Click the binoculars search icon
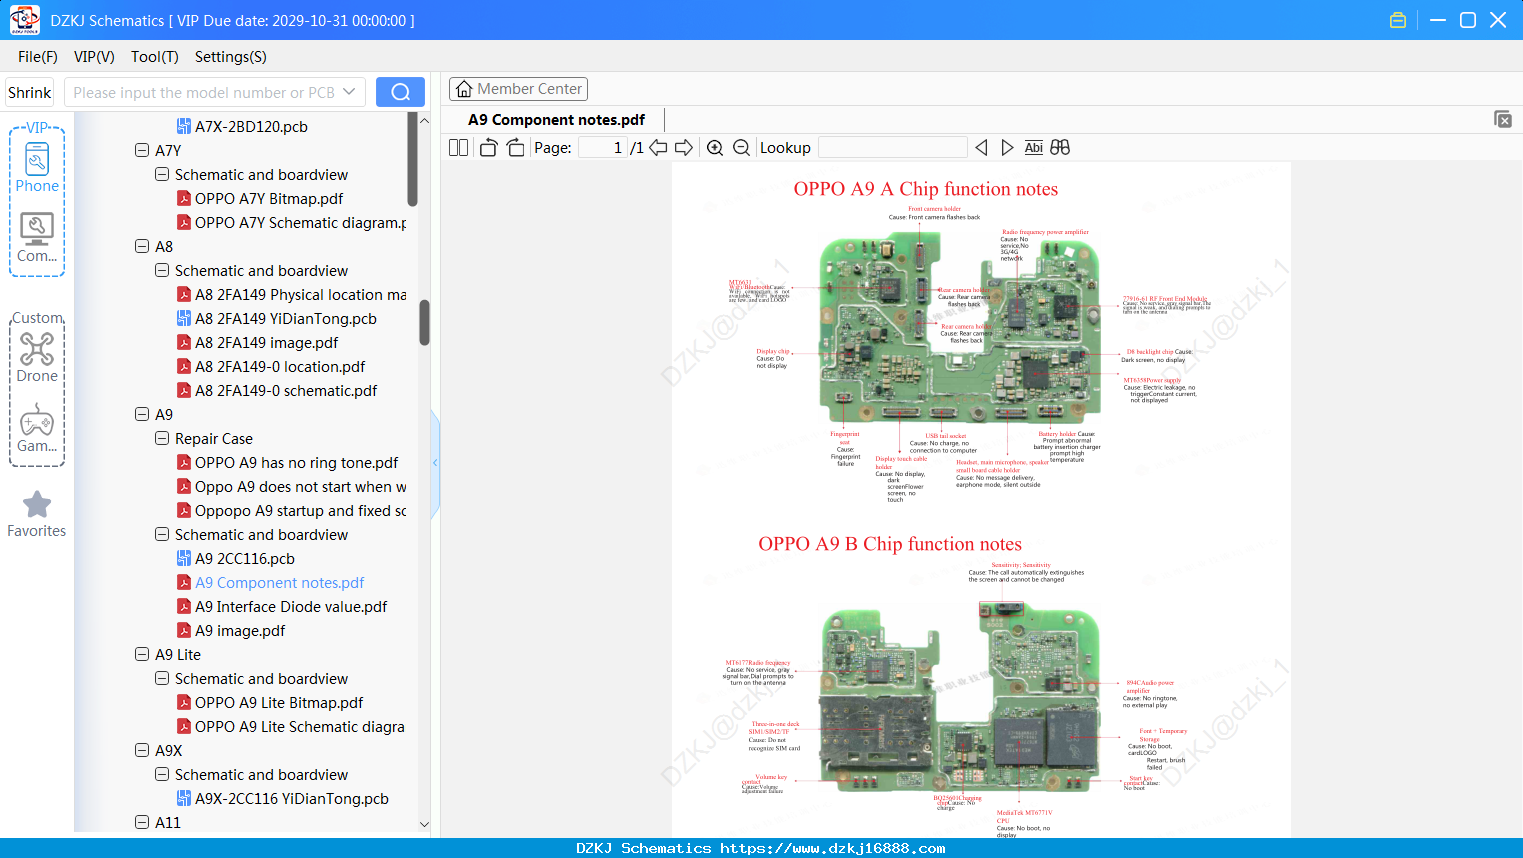The width and height of the screenshot is (1523, 858). [x=1060, y=148]
